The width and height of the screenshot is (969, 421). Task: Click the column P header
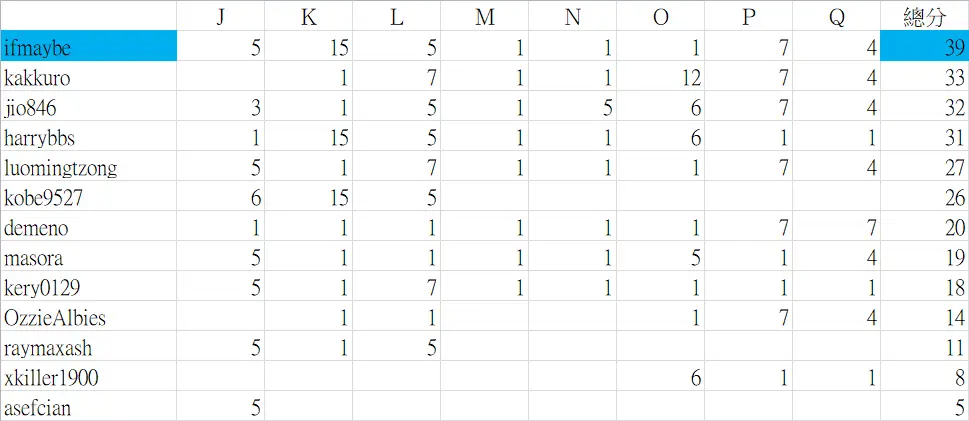[749, 17]
